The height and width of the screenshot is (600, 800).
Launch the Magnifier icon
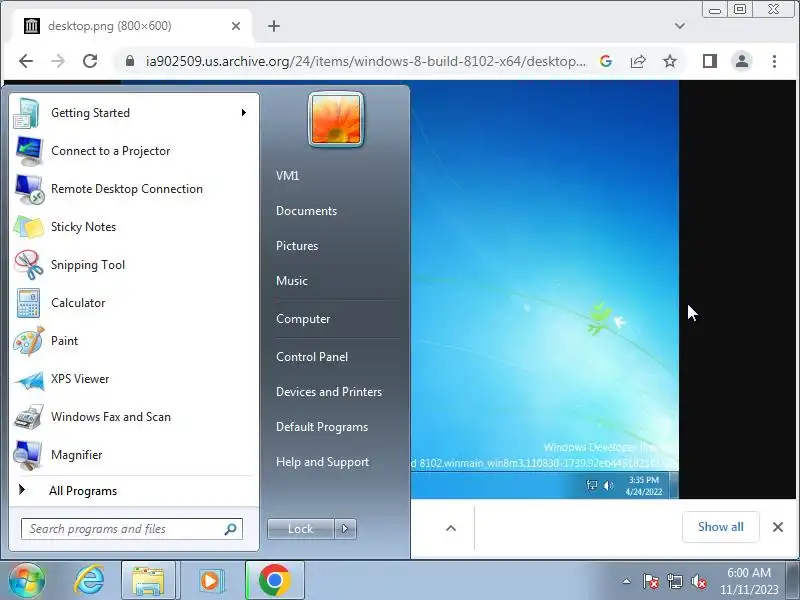[28, 455]
